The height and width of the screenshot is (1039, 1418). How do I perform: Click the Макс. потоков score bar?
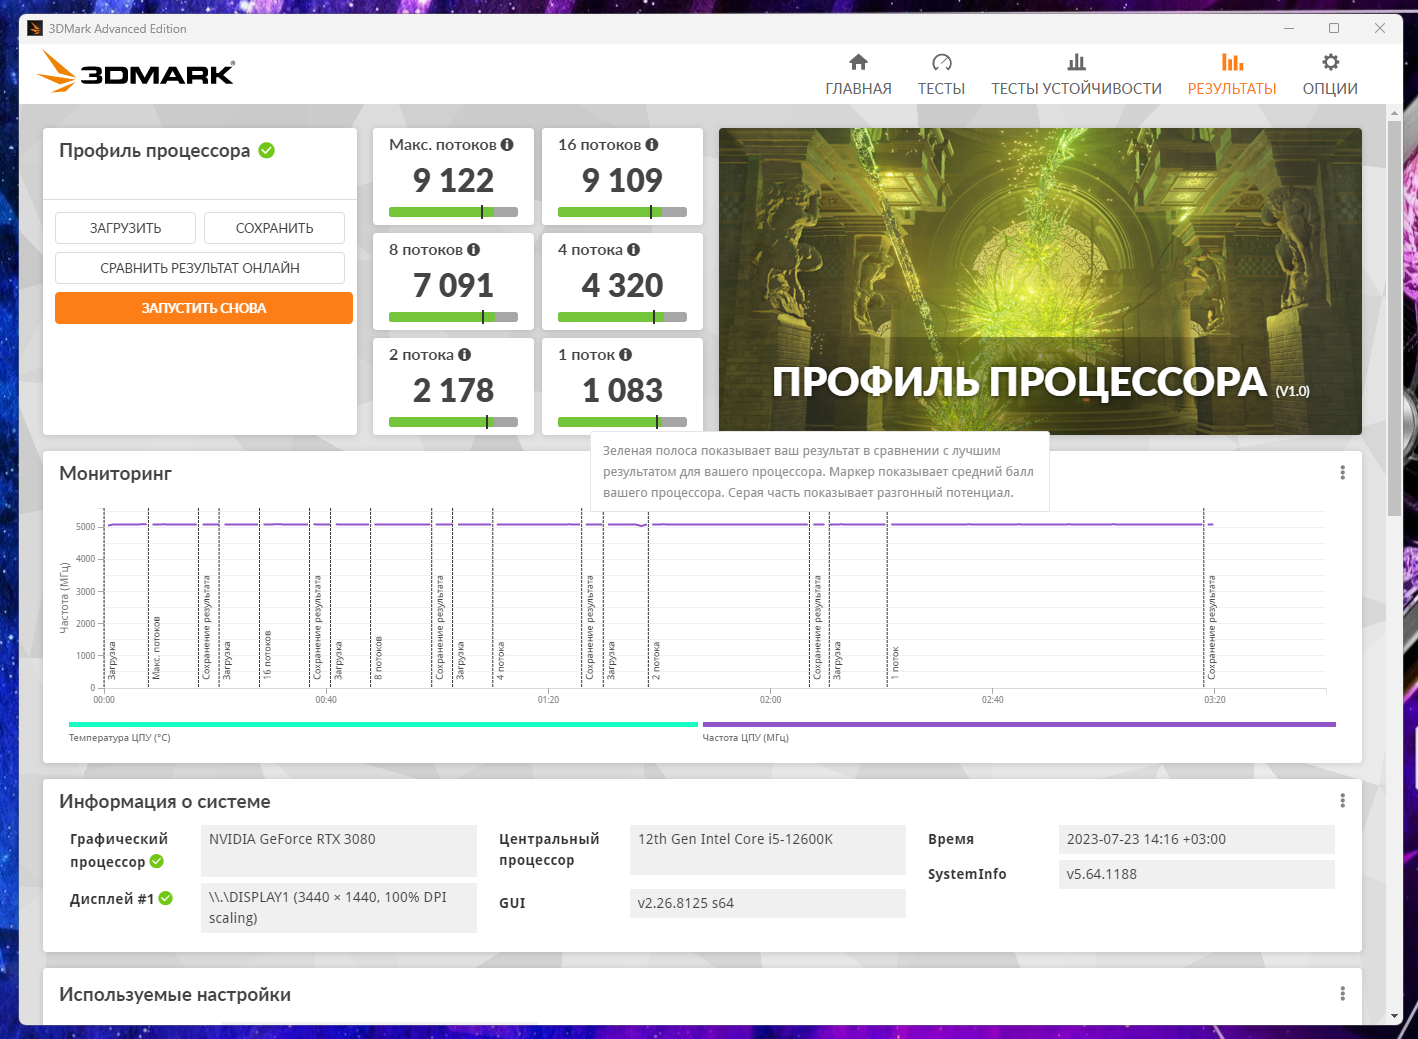453,212
